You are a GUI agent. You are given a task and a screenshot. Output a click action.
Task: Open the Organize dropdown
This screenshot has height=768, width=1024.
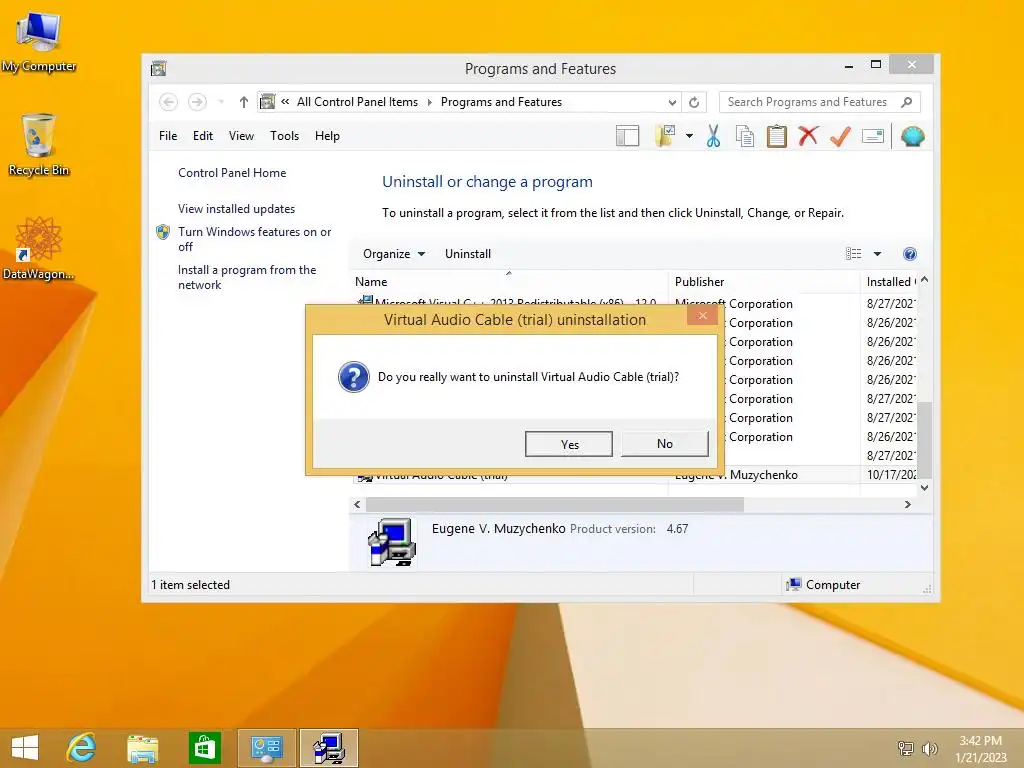[x=394, y=254]
